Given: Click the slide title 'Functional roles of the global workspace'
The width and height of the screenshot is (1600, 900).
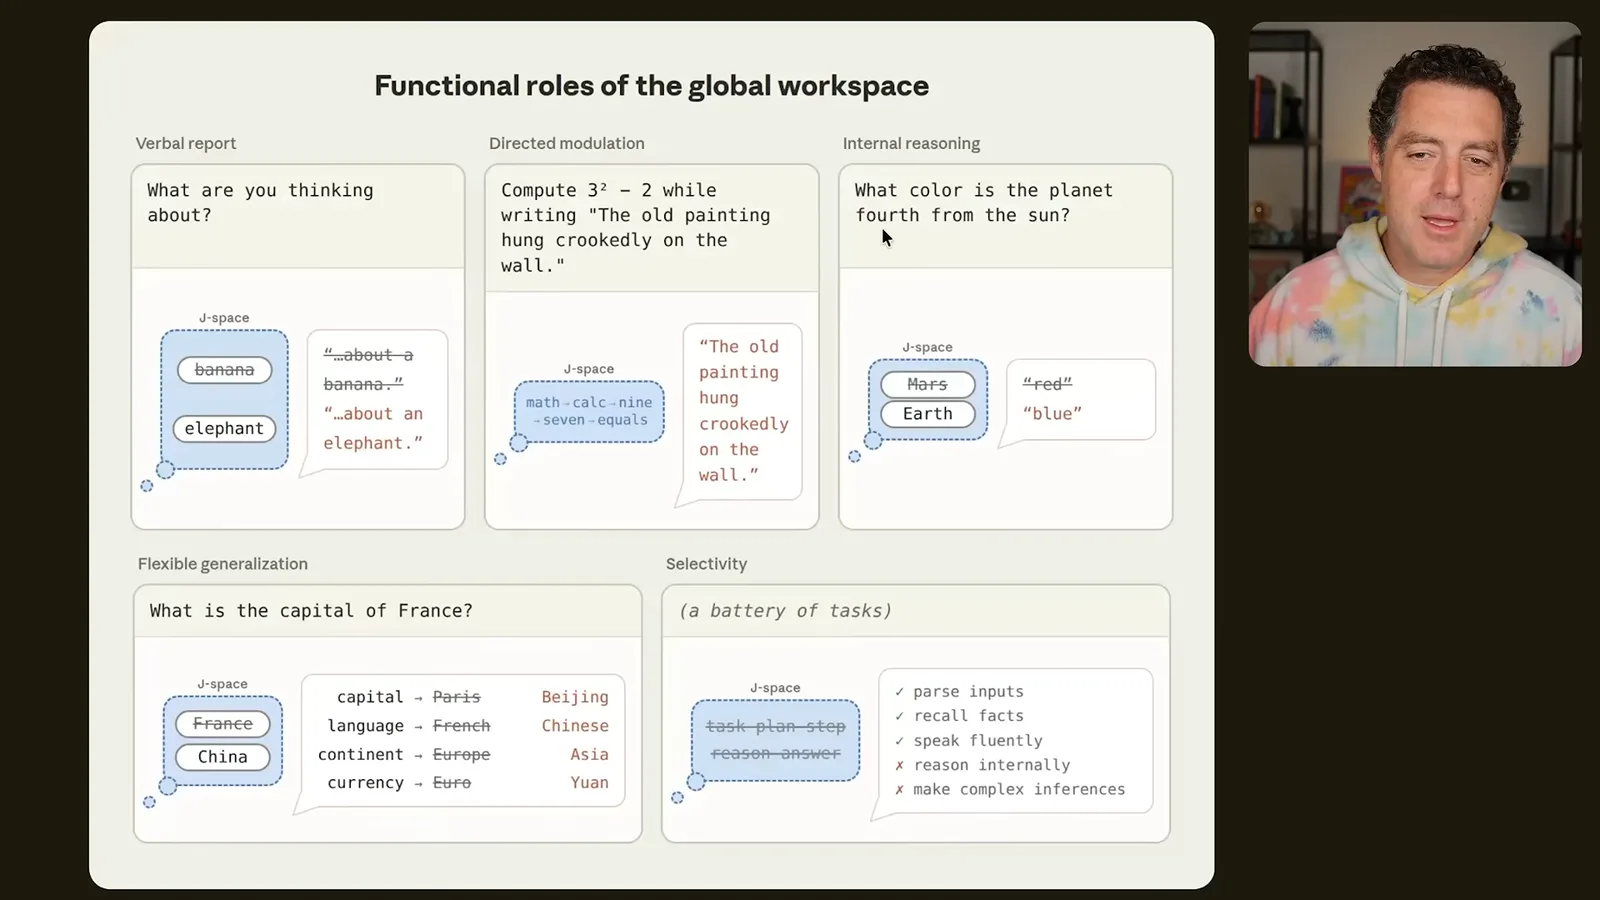Looking at the screenshot, I should (x=651, y=86).
